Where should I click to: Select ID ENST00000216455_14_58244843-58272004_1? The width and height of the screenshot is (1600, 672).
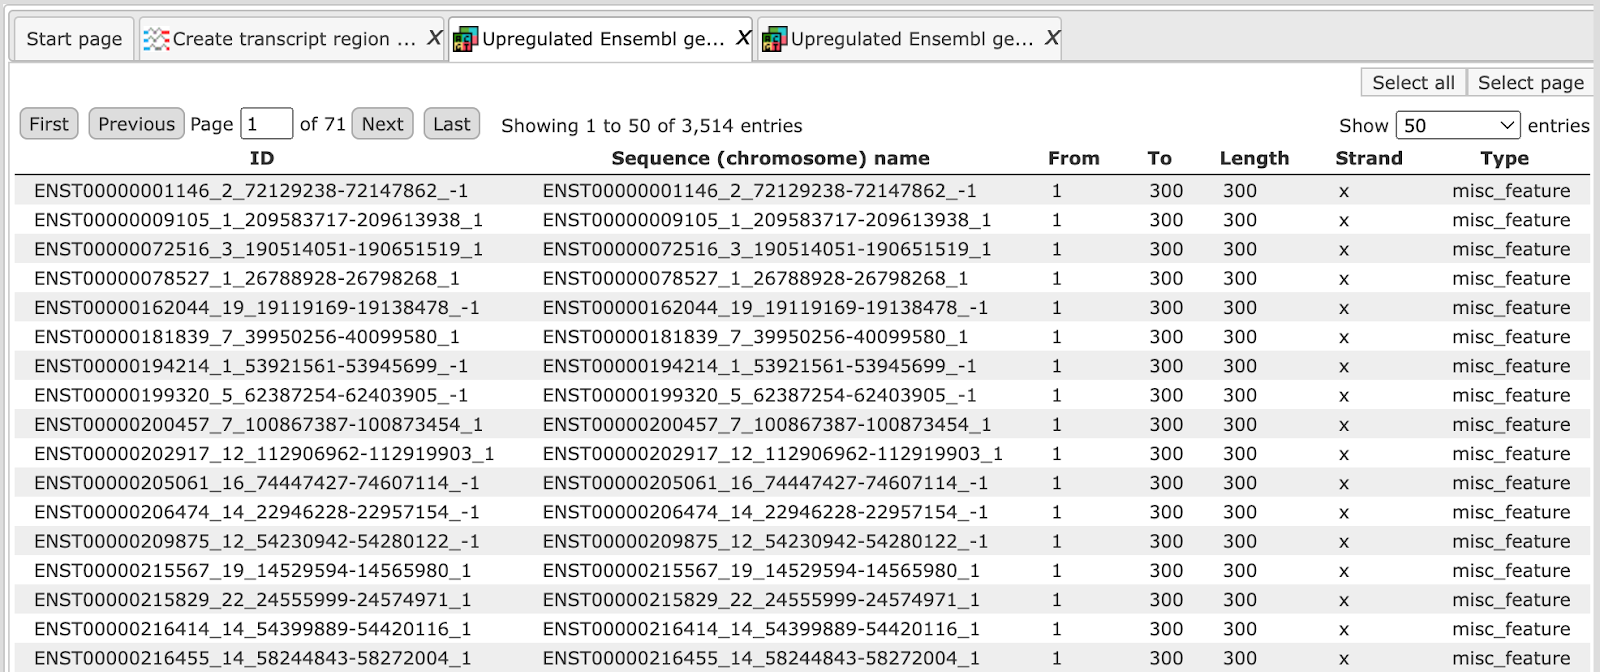click(x=253, y=658)
